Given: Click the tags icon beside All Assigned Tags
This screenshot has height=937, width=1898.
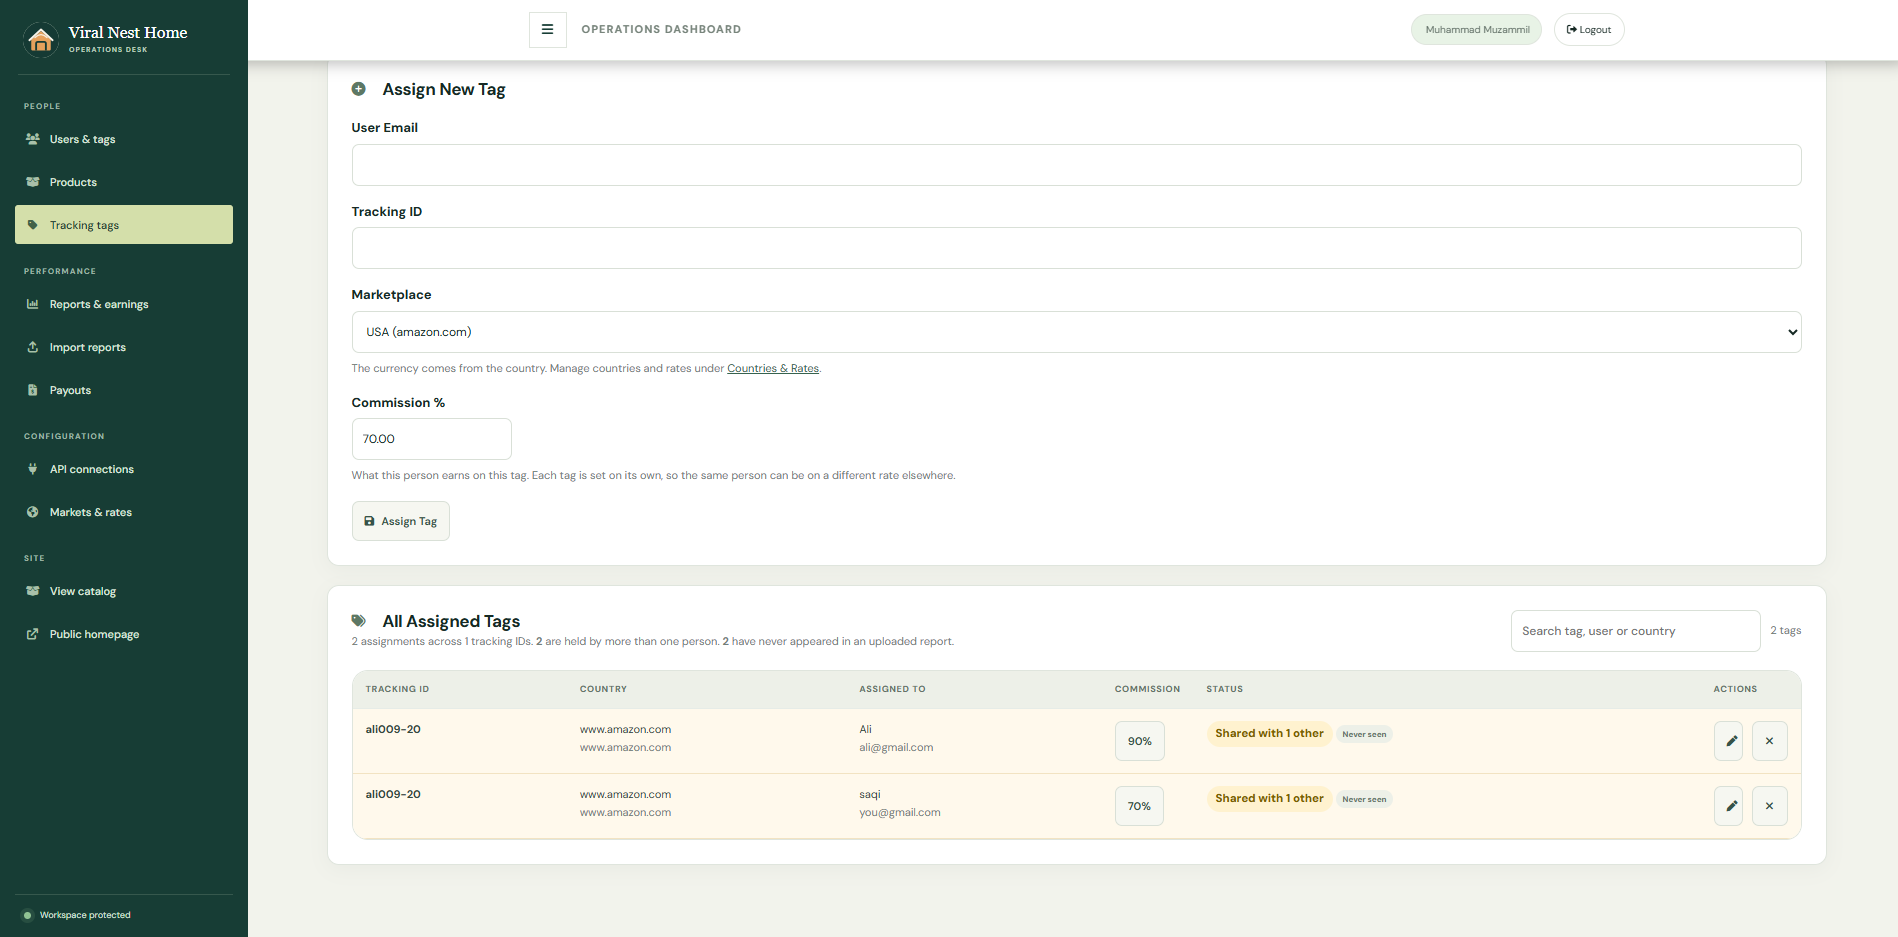Looking at the screenshot, I should tap(359, 621).
